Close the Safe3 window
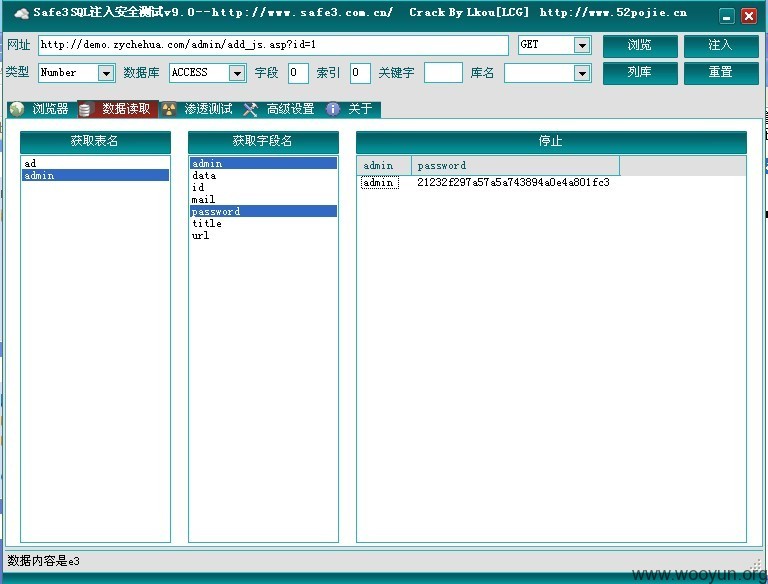 (748, 16)
